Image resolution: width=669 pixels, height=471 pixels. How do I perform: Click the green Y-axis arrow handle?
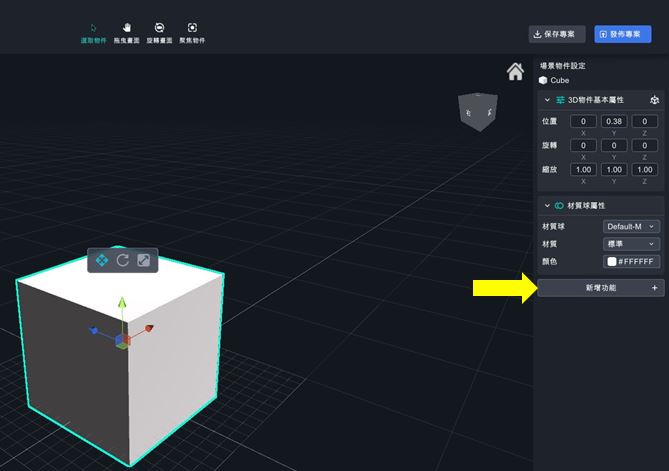point(122,303)
